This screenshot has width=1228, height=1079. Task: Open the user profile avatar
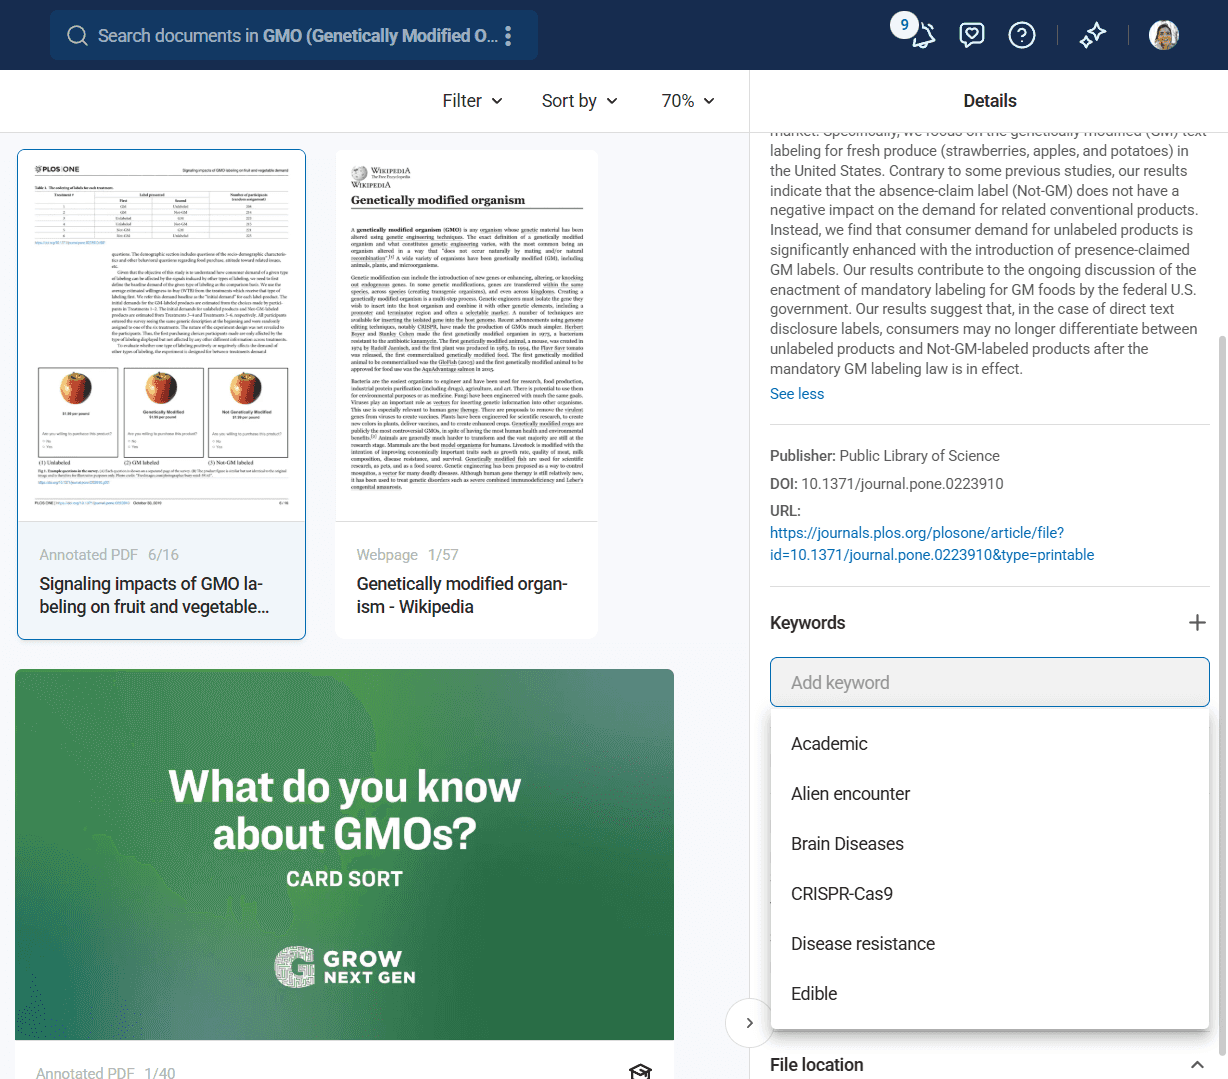[x=1163, y=36]
